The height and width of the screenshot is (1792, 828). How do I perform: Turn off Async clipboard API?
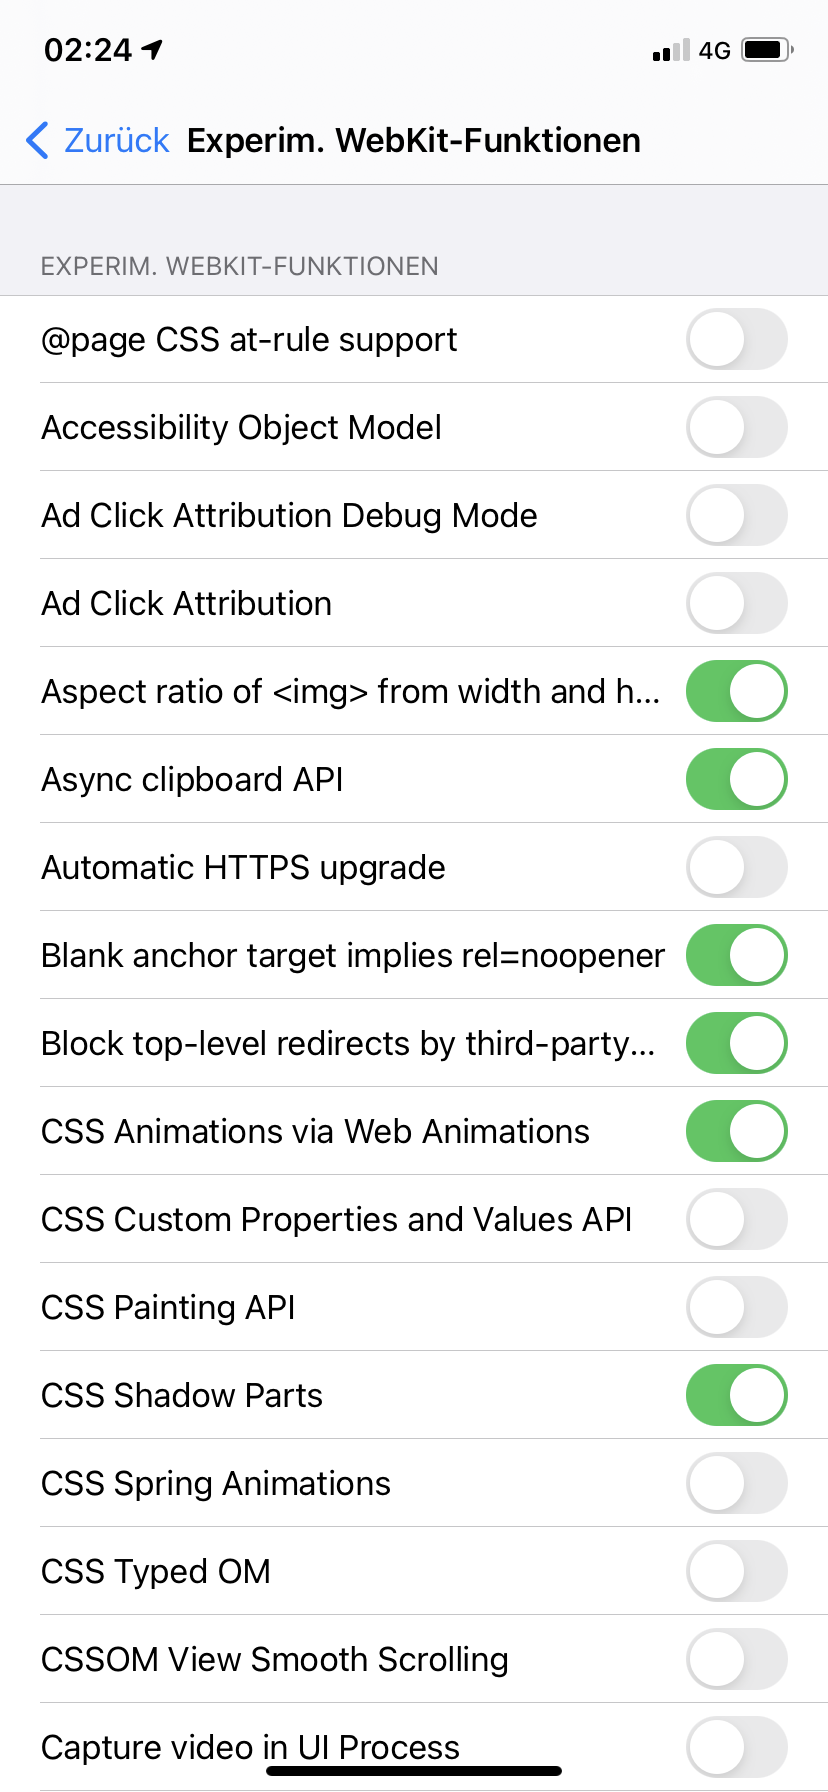(x=736, y=779)
